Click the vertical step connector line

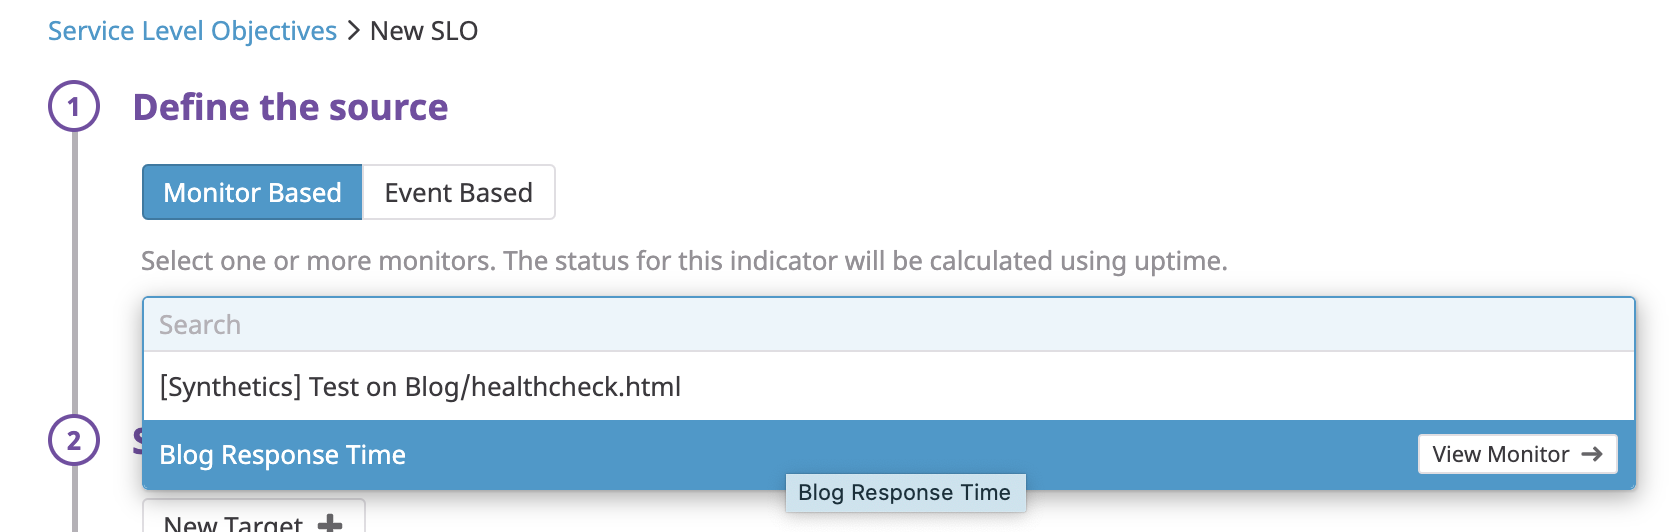[74, 270]
